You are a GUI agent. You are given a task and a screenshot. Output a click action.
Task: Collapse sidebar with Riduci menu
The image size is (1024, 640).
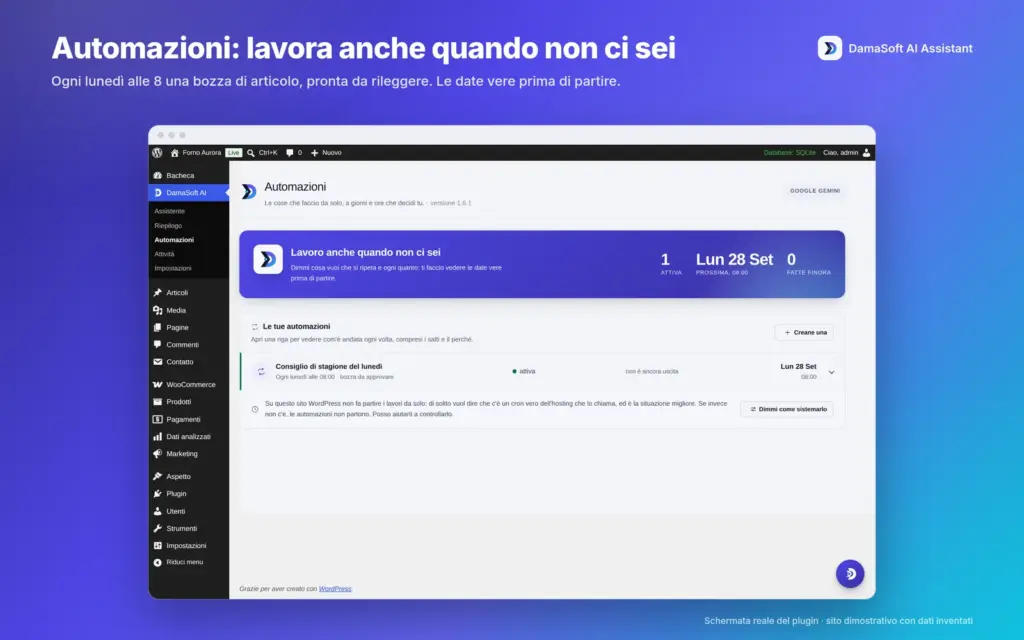[x=178, y=562]
